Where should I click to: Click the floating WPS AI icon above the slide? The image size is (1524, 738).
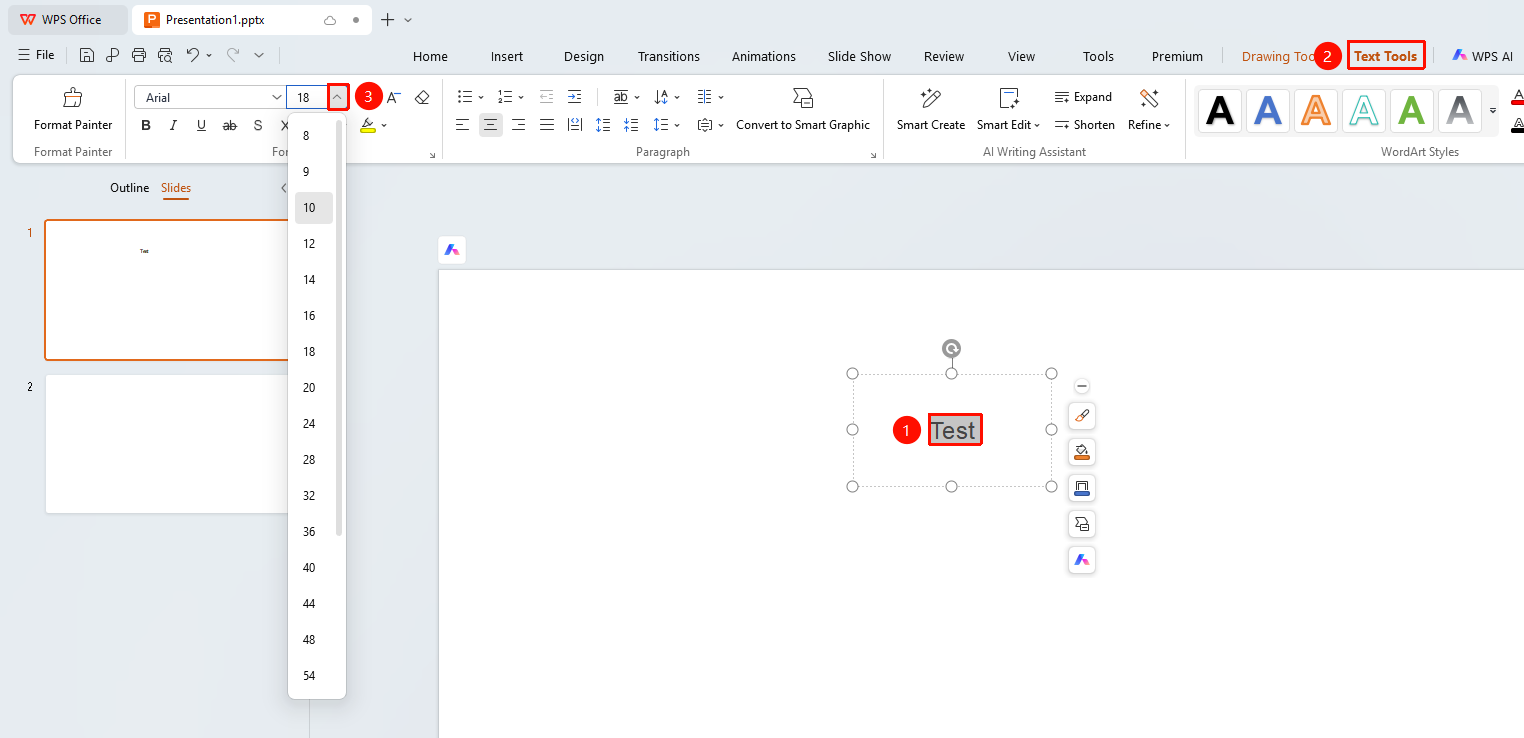pyautogui.click(x=452, y=250)
